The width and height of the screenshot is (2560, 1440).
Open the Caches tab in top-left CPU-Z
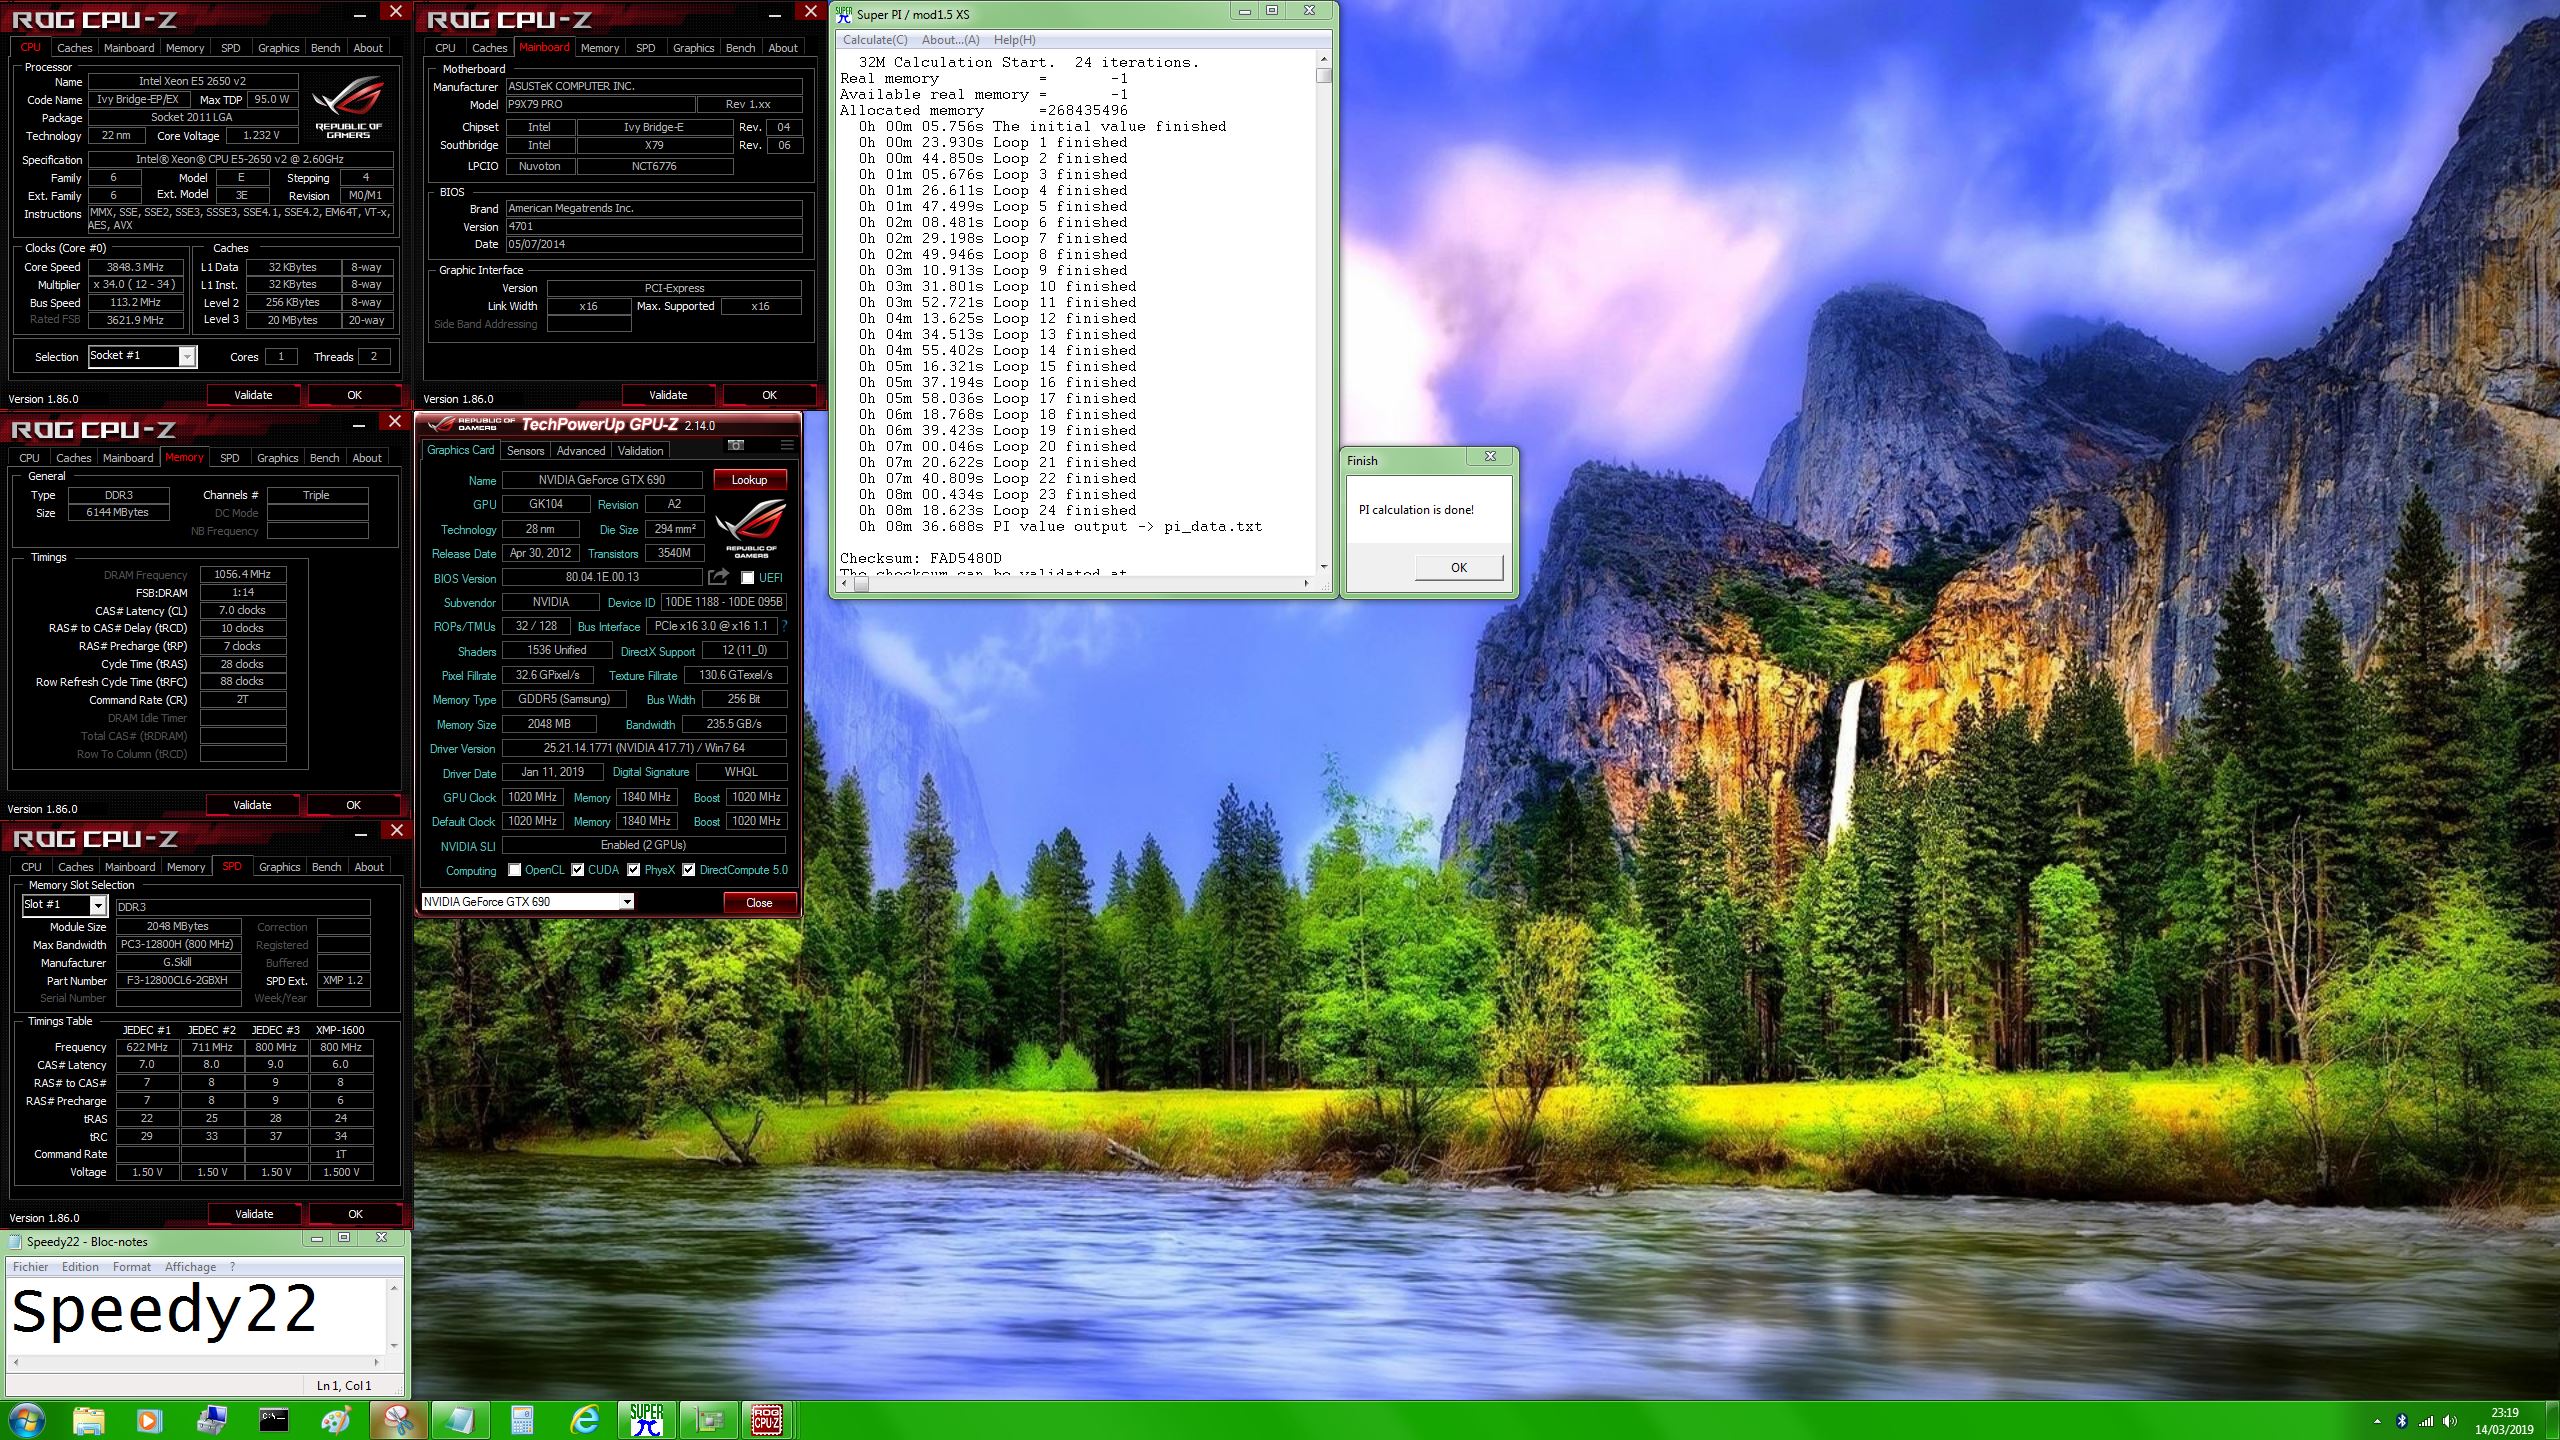(74, 48)
